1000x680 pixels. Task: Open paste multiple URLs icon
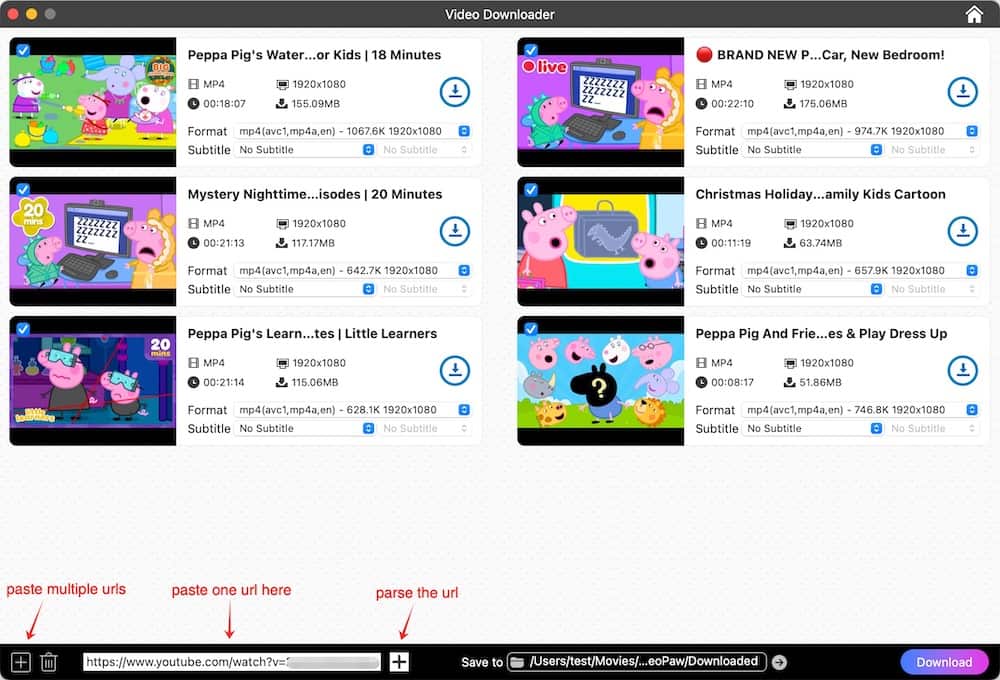tap(20, 662)
